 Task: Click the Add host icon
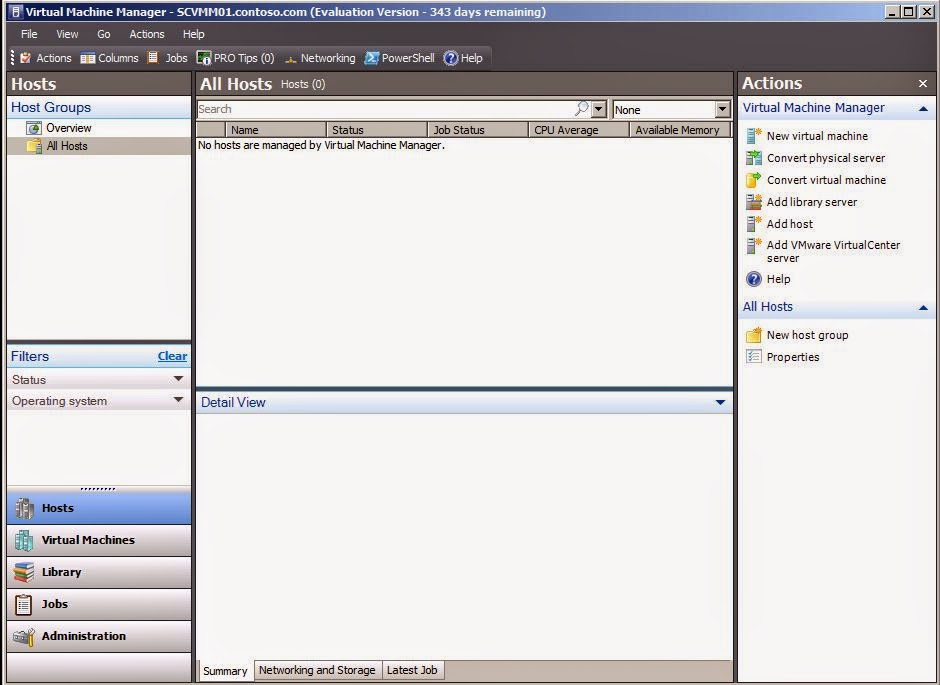754,224
